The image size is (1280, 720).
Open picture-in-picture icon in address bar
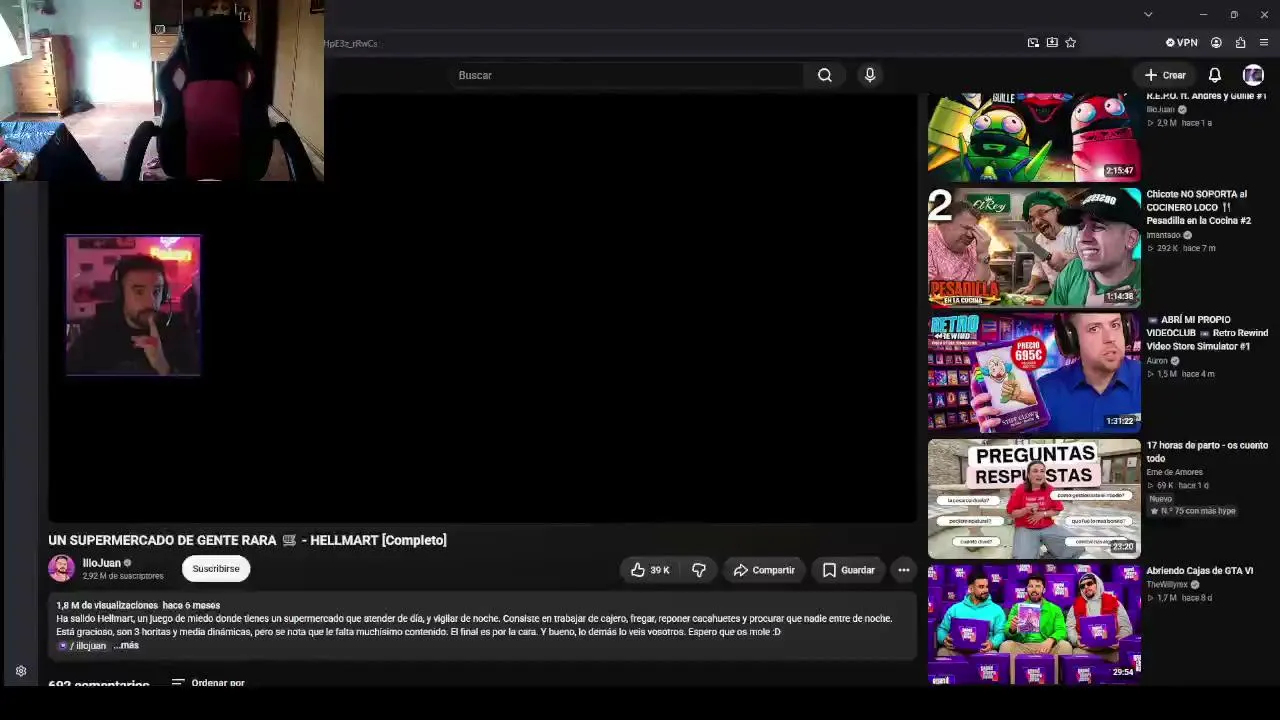tap(1033, 43)
